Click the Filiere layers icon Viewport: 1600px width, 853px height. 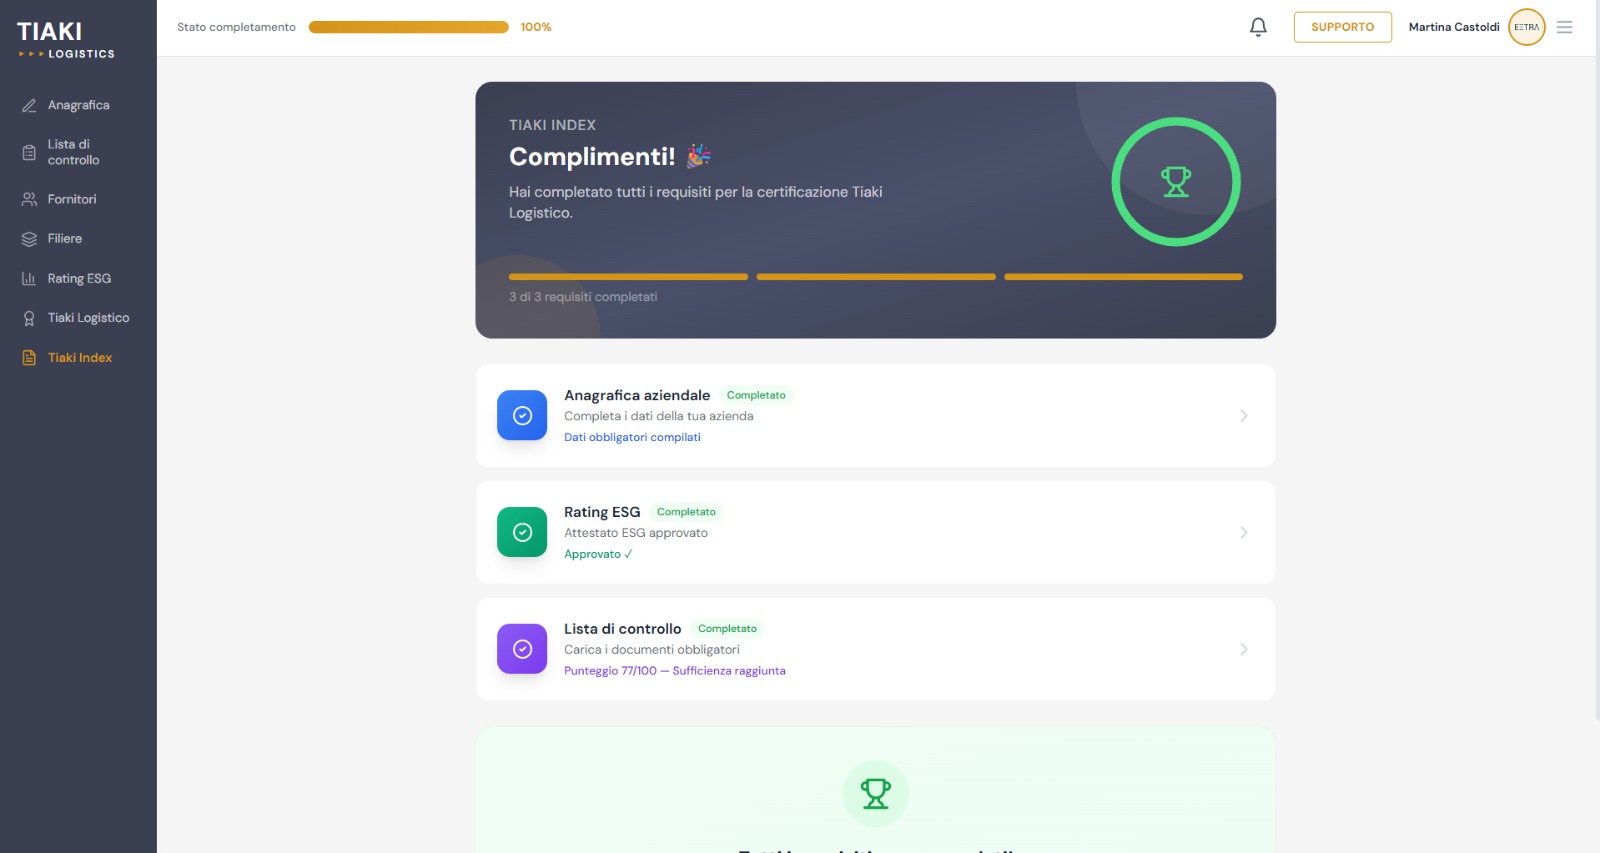[29, 239]
